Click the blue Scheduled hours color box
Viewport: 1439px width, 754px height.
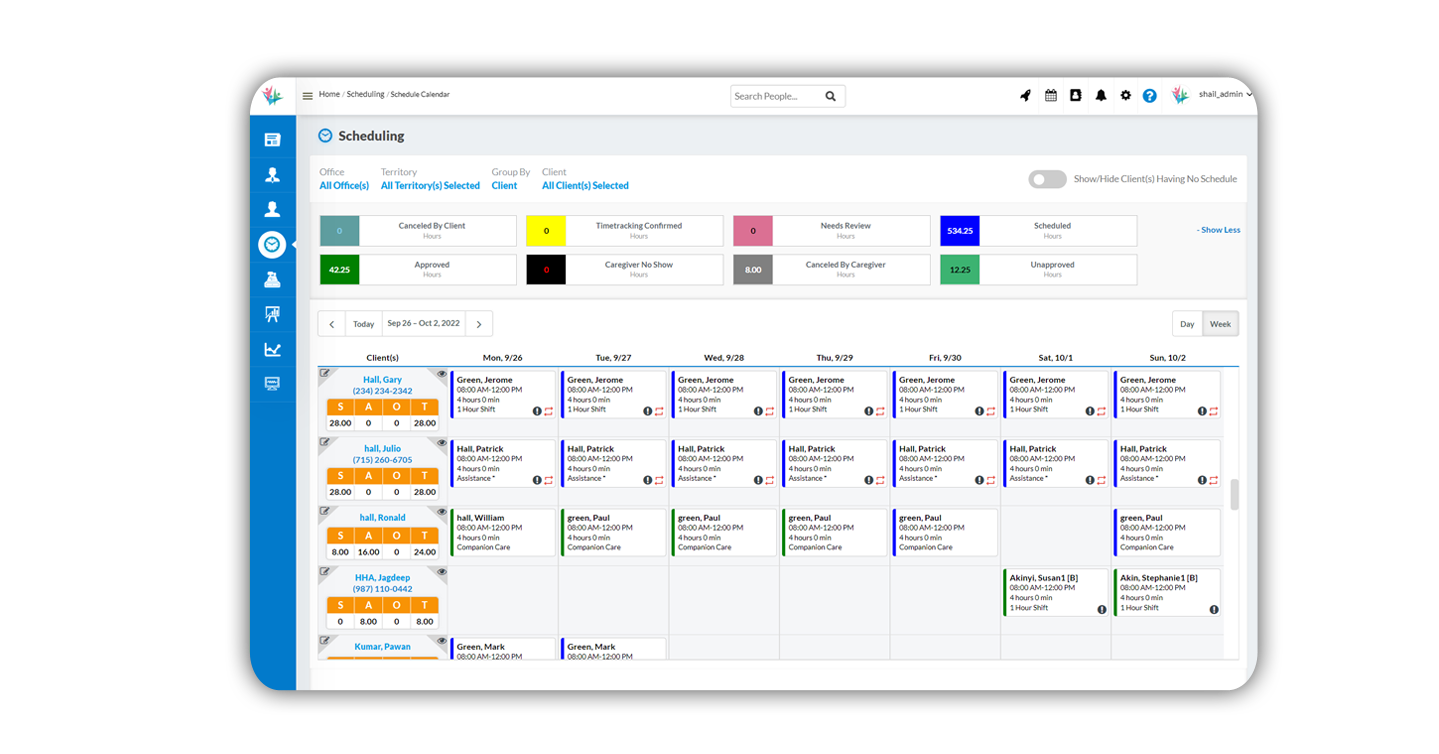959,231
